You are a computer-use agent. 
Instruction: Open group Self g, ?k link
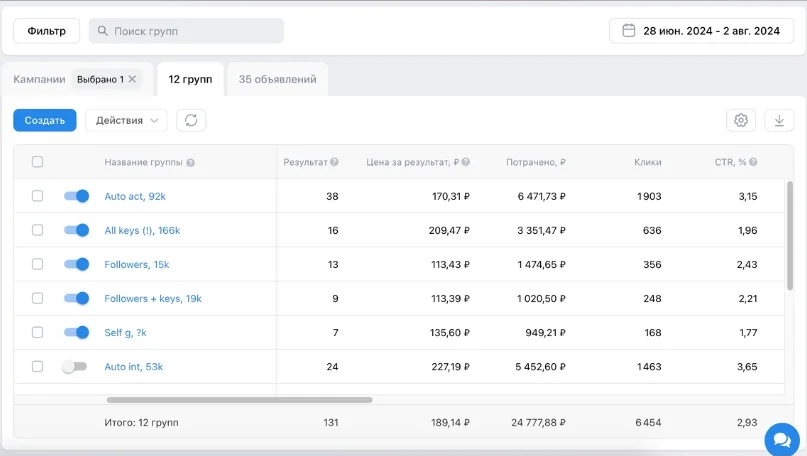126,332
